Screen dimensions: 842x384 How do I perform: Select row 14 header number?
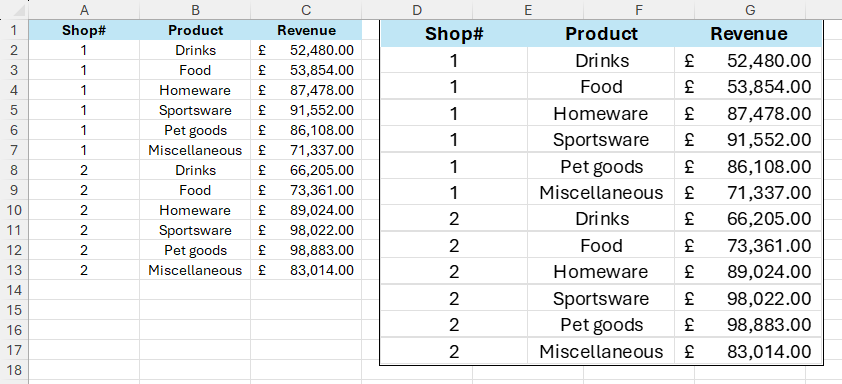coord(14,290)
